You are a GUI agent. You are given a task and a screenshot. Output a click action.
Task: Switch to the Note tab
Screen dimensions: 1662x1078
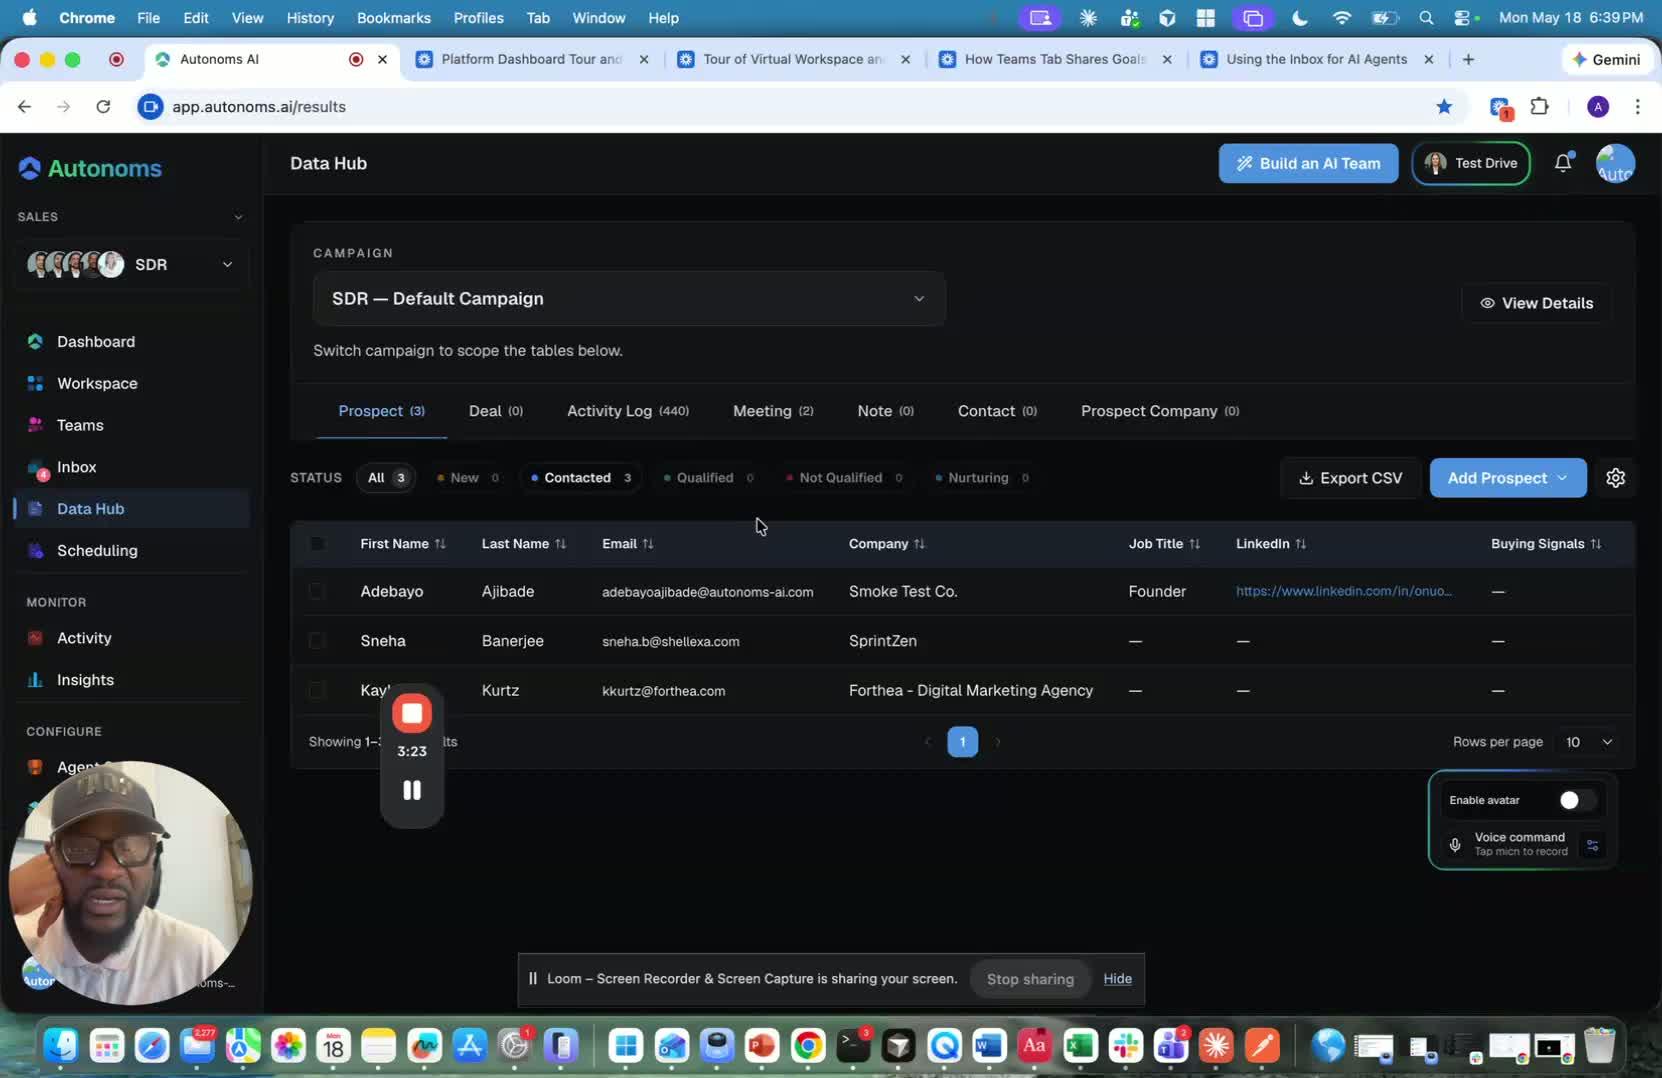pos(885,411)
